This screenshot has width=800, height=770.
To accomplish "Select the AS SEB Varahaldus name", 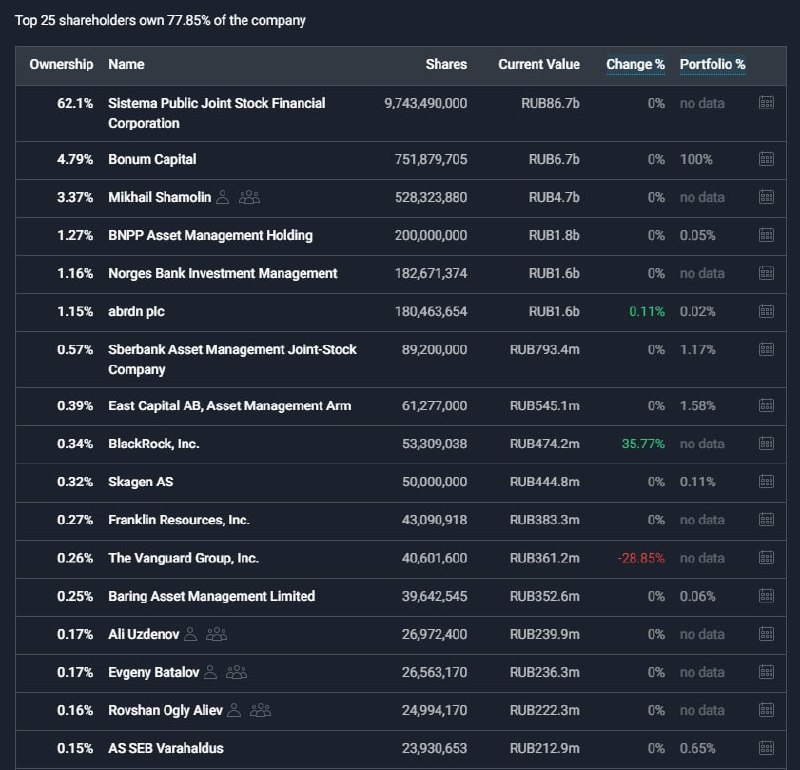I will point(166,748).
